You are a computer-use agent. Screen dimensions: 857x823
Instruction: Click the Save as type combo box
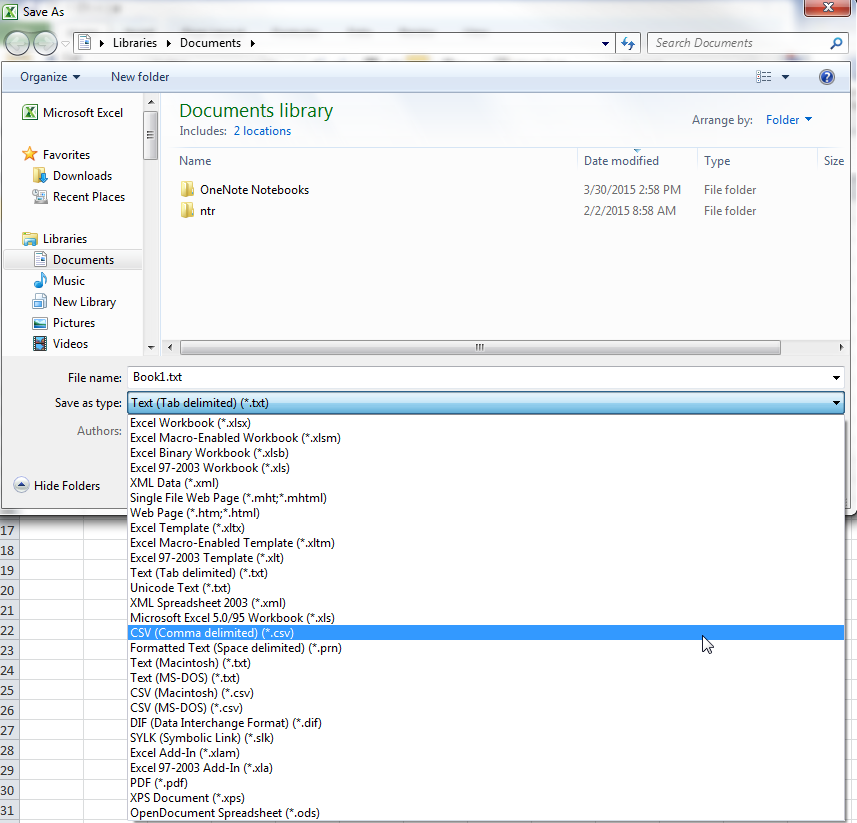pyautogui.click(x=486, y=403)
